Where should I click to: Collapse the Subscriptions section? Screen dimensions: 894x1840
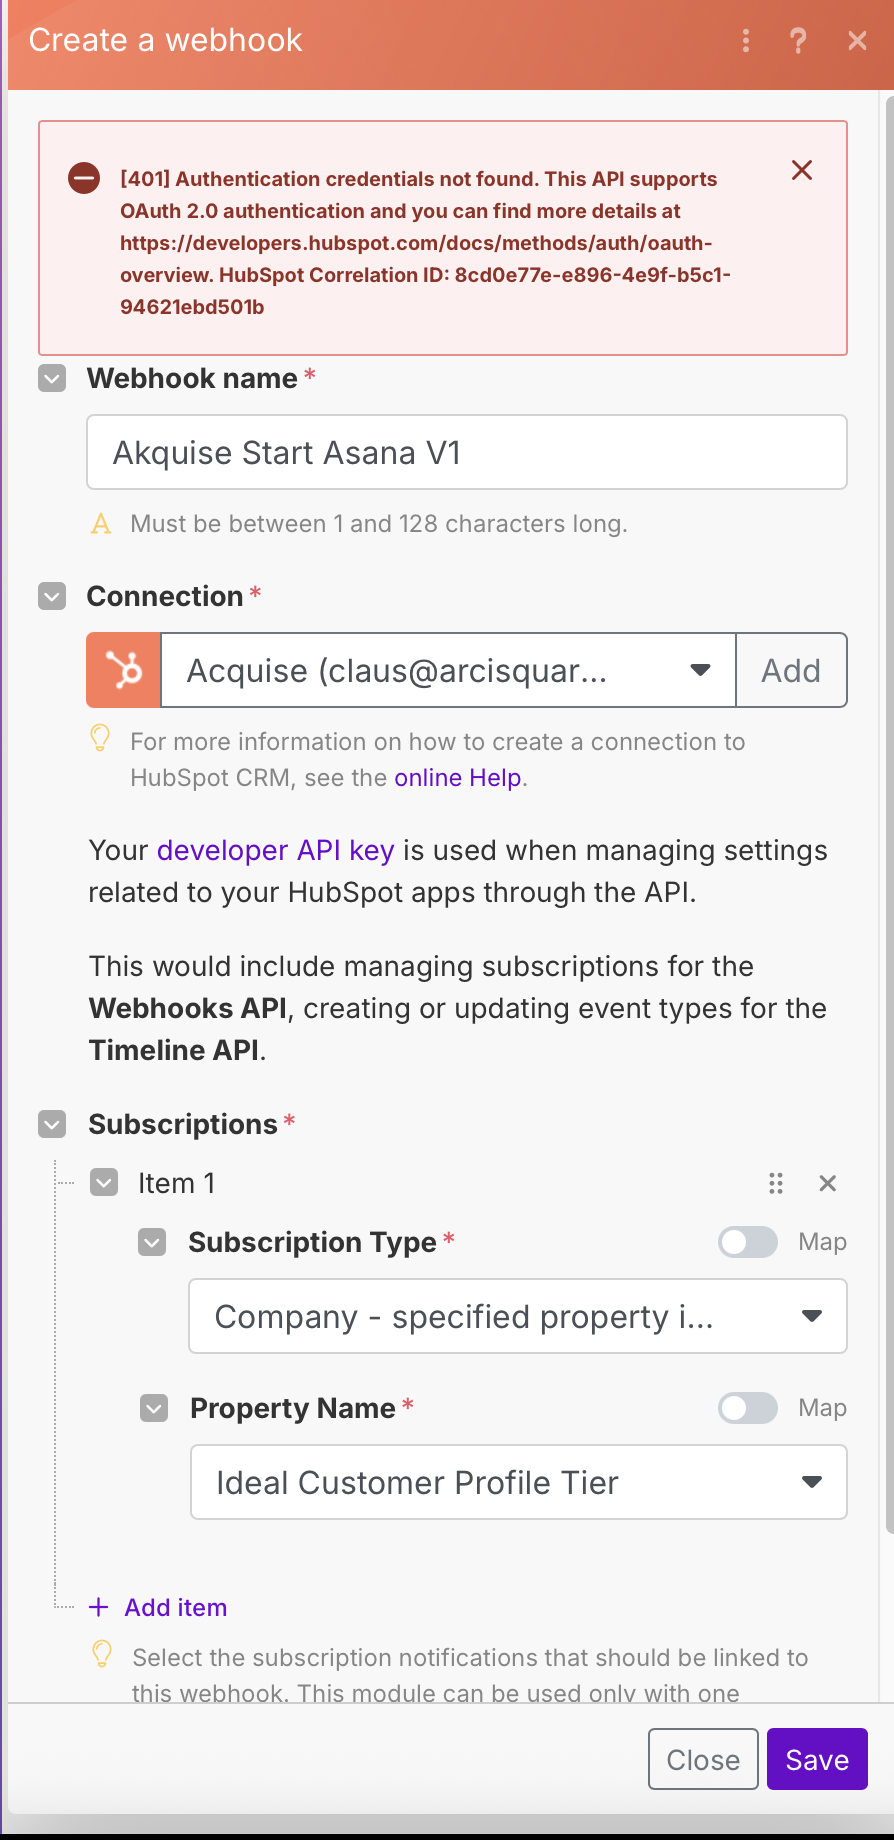click(52, 1124)
